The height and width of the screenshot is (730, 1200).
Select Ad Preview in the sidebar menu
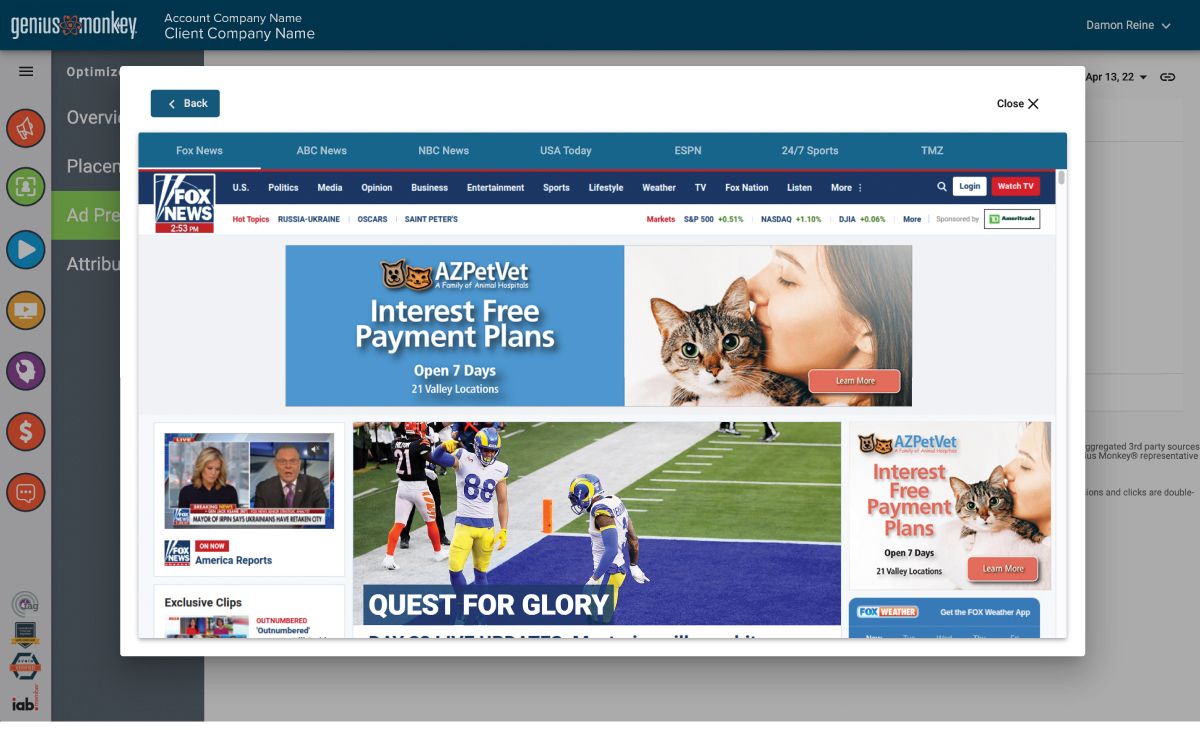[x=94, y=215]
